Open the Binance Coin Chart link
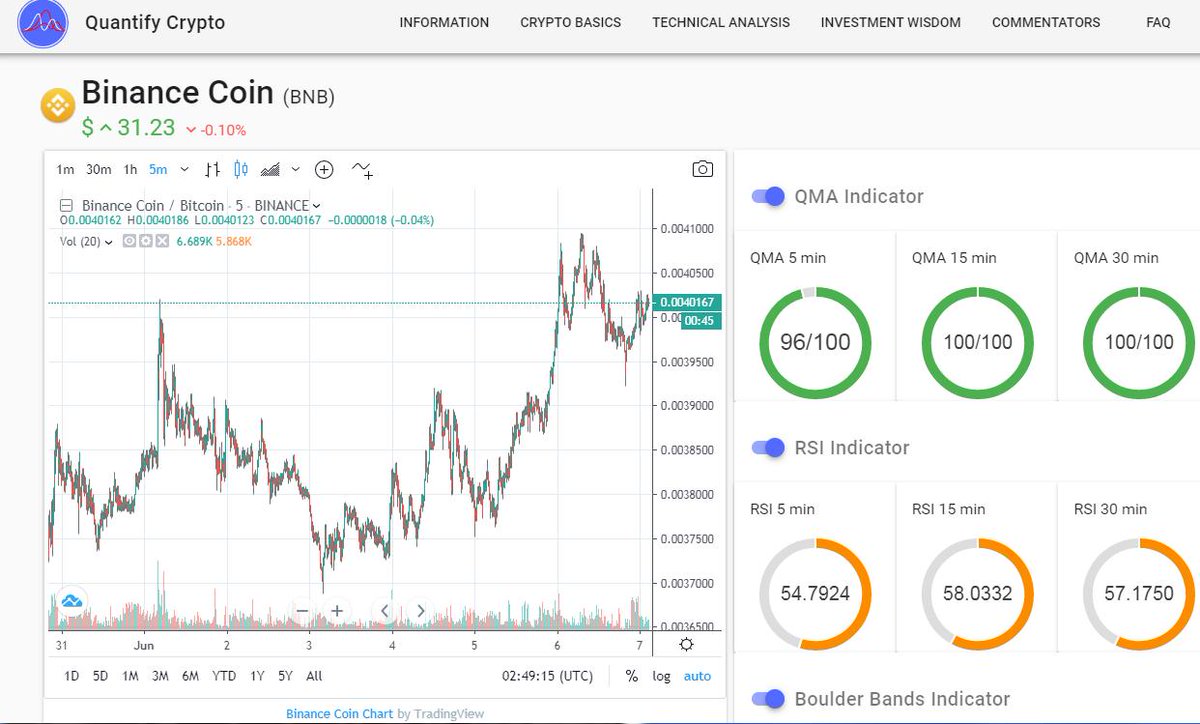Screen dimensions: 1200x724 (339, 714)
